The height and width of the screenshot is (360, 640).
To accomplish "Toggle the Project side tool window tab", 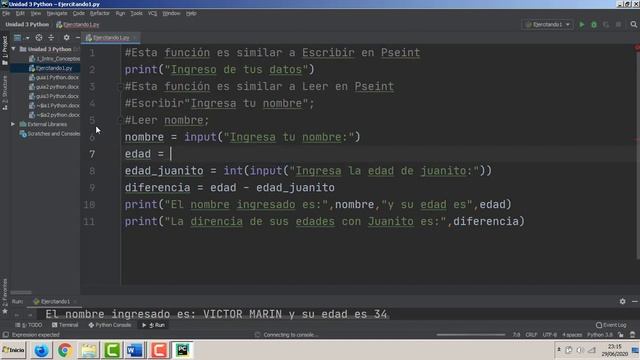I will [5, 51].
